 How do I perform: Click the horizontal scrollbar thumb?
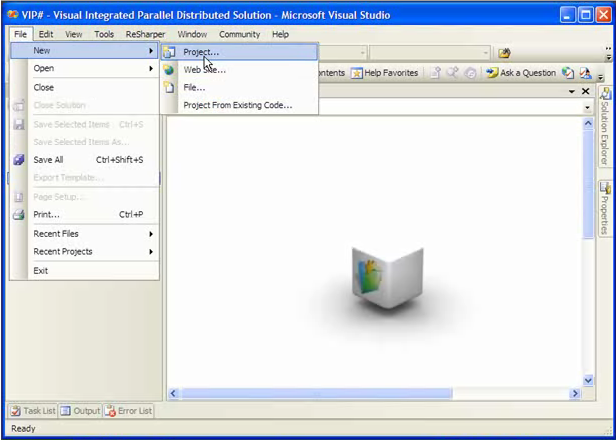pos(317,393)
